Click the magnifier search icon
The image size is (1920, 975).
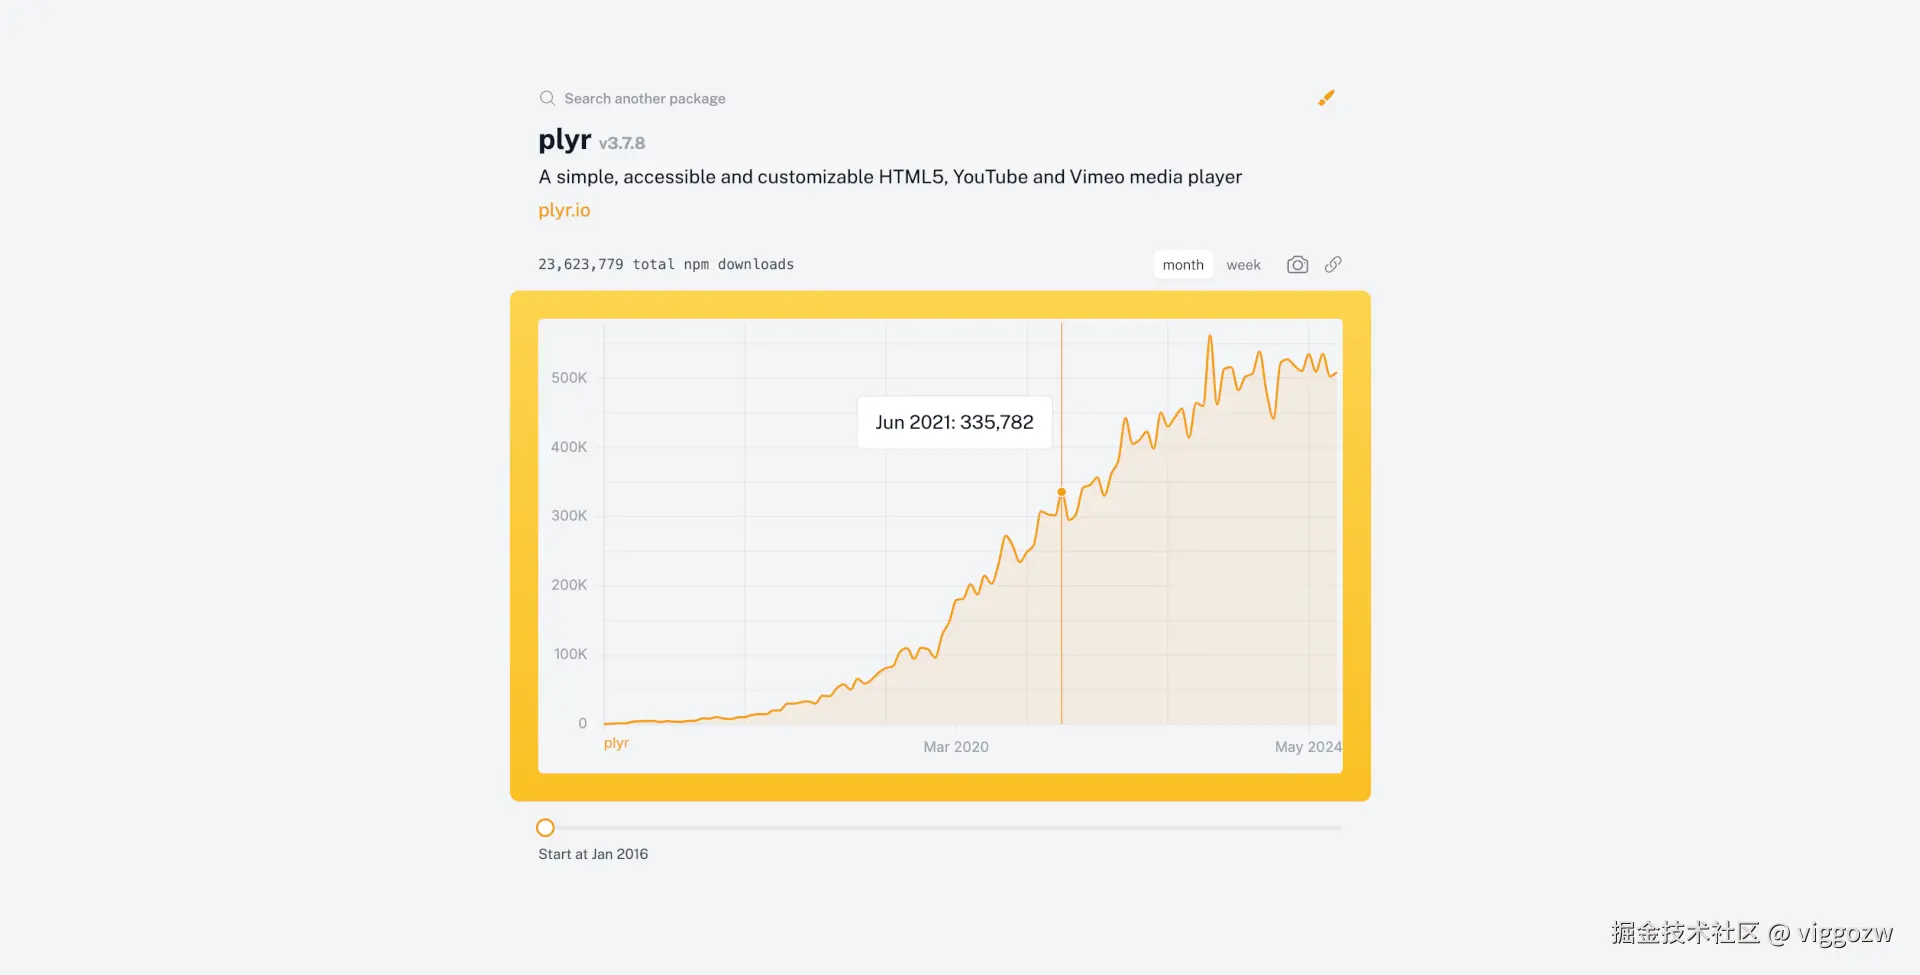(547, 98)
